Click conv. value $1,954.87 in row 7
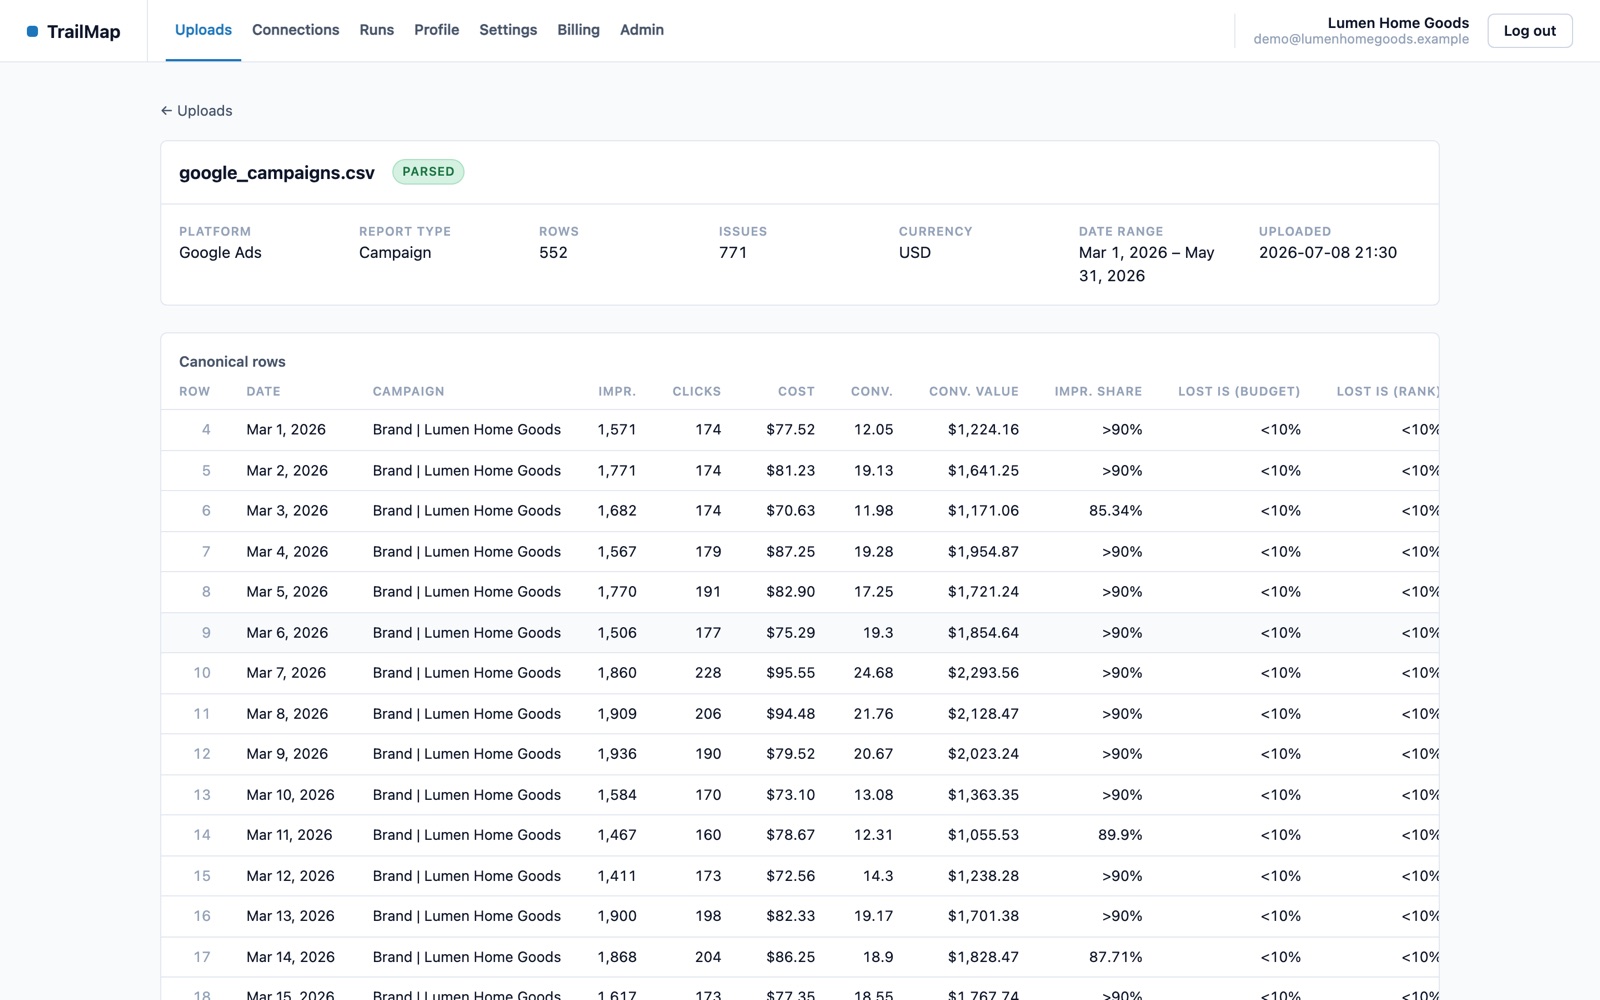This screenshot has width=1600, height=1000. click(x=983, y=551)
